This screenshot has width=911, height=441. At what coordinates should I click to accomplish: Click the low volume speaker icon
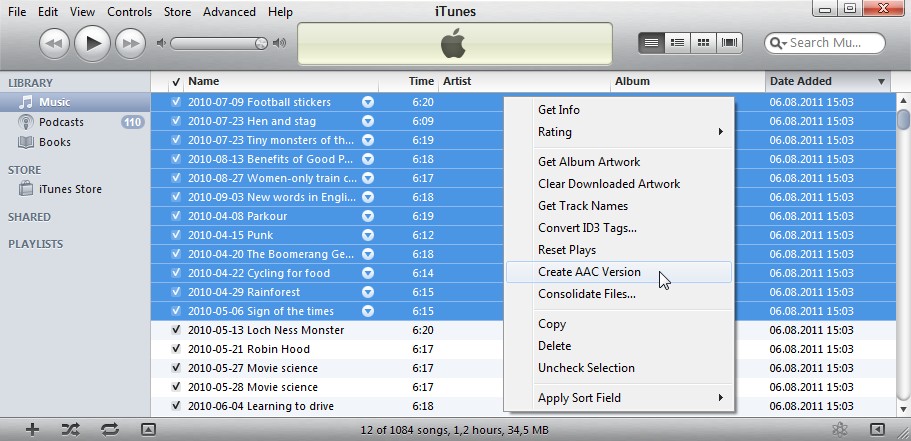tap(162, 43)
